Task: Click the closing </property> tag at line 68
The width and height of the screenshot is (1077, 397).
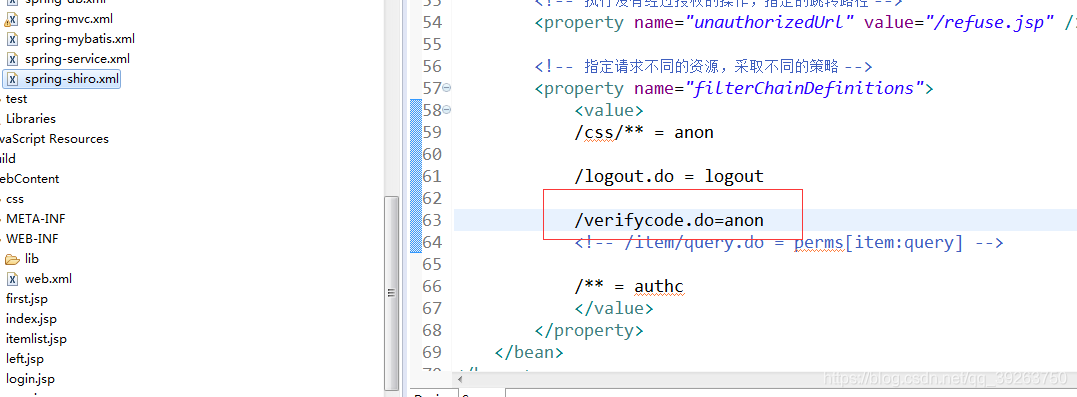Action: point(589,330)
